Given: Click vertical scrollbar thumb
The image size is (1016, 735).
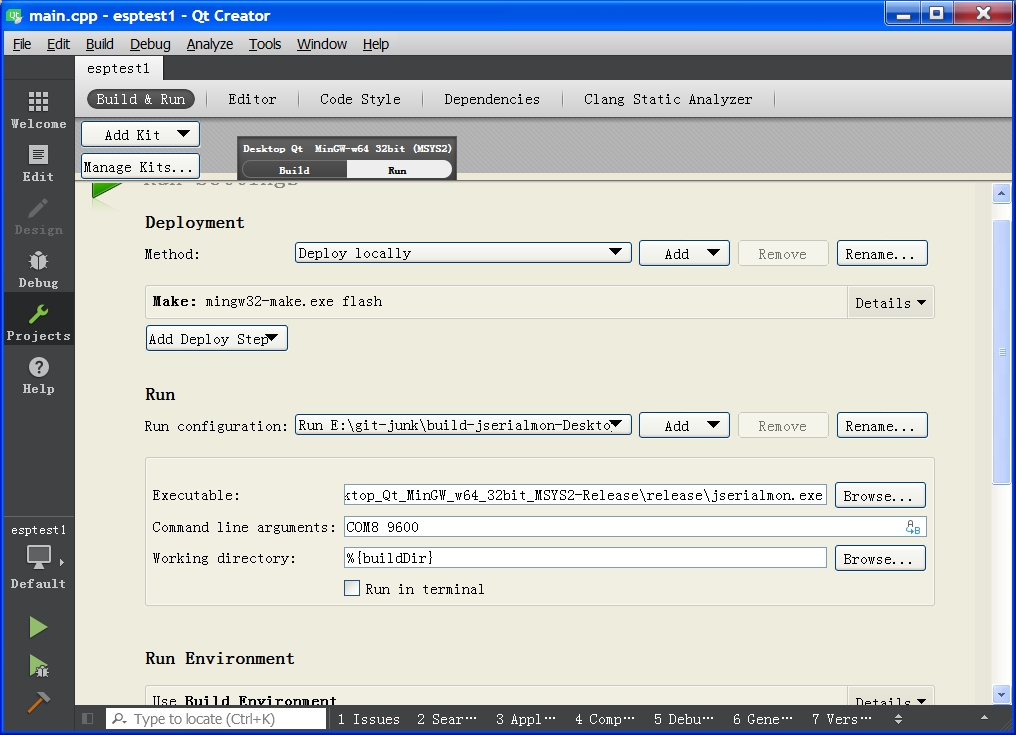Looking at the screenshot, I should (1002, 352).
